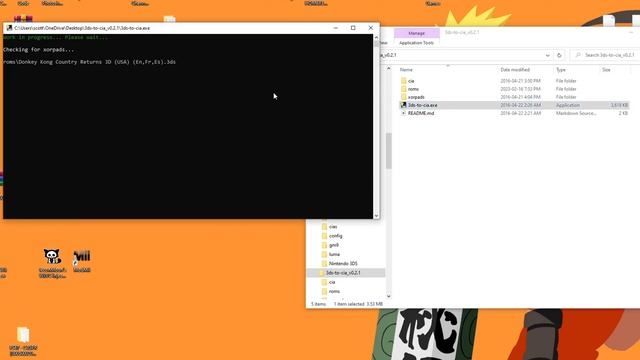This screenshot has width=640, height=360.
Task: Switch to the Manage ribbon tab
Action: [416, 33]
